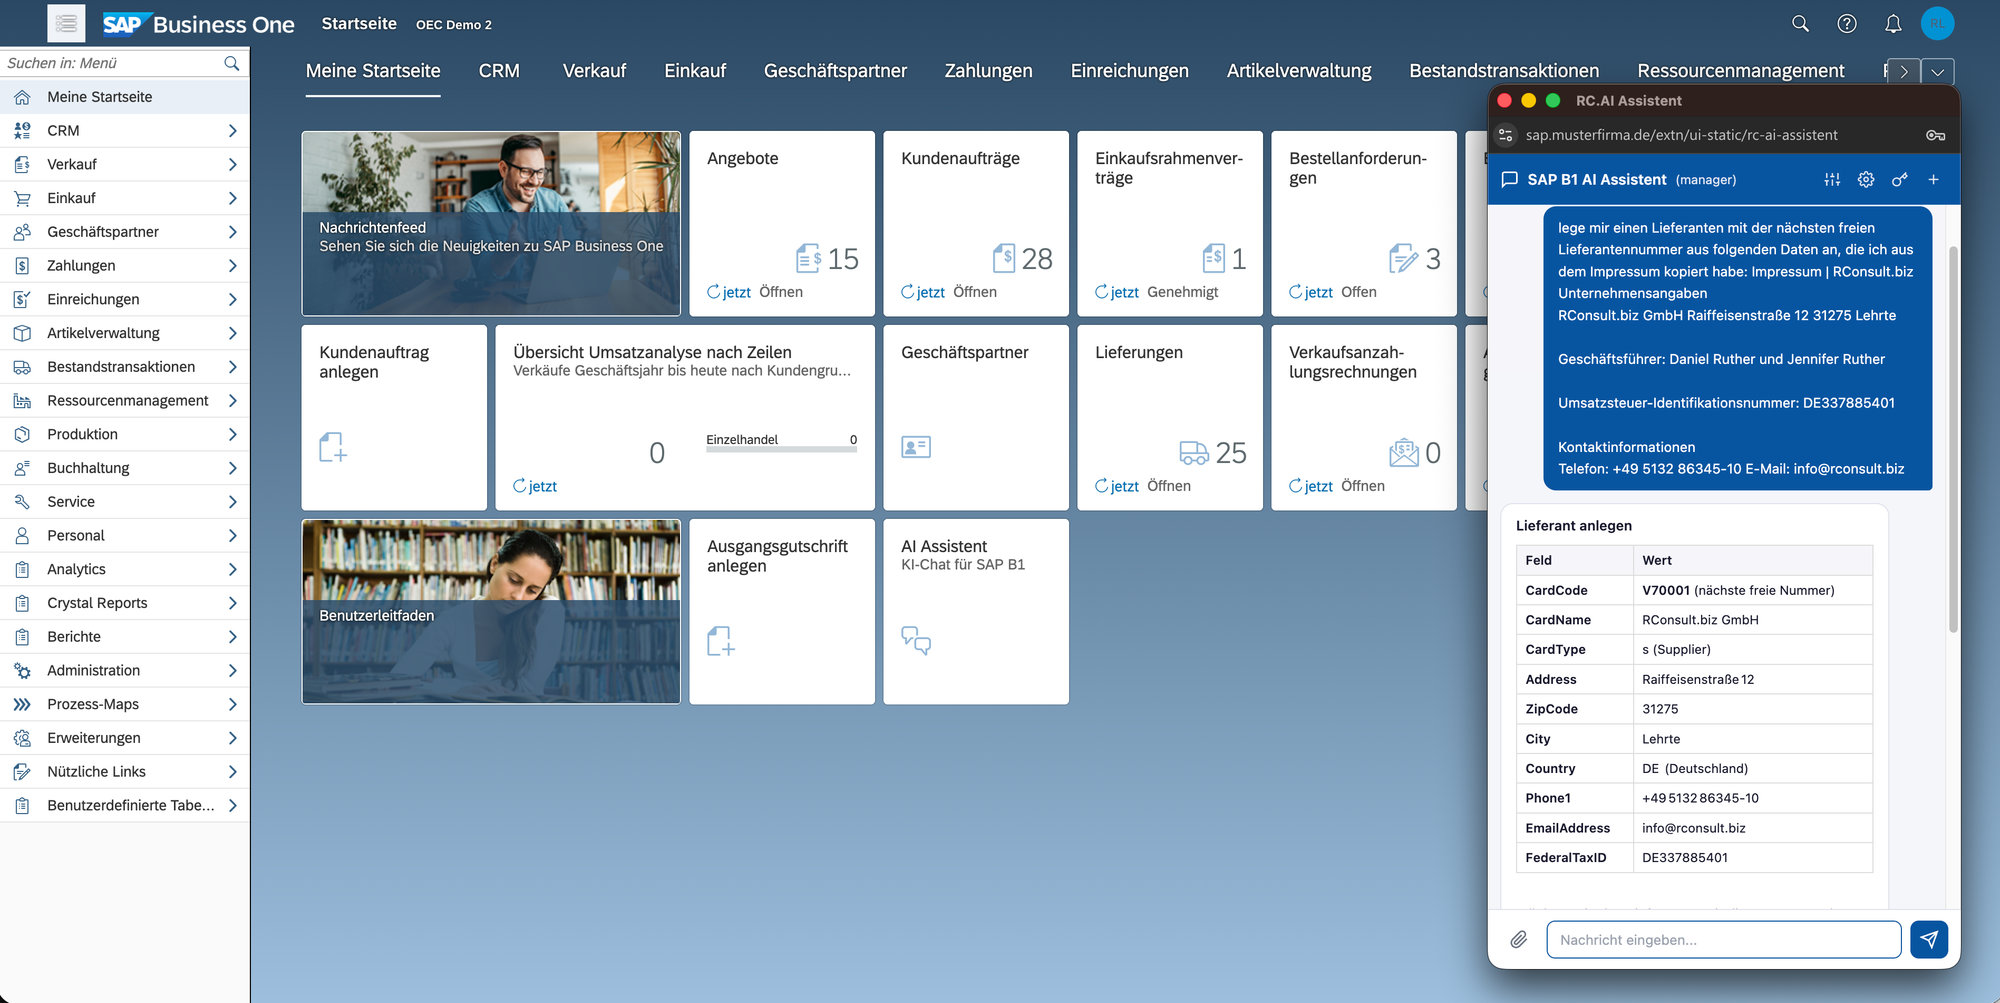This screenshot has height=1003, width=2000.
Task: Switch to the Artikelverwaltung tab
Action: coord(1299,71)
